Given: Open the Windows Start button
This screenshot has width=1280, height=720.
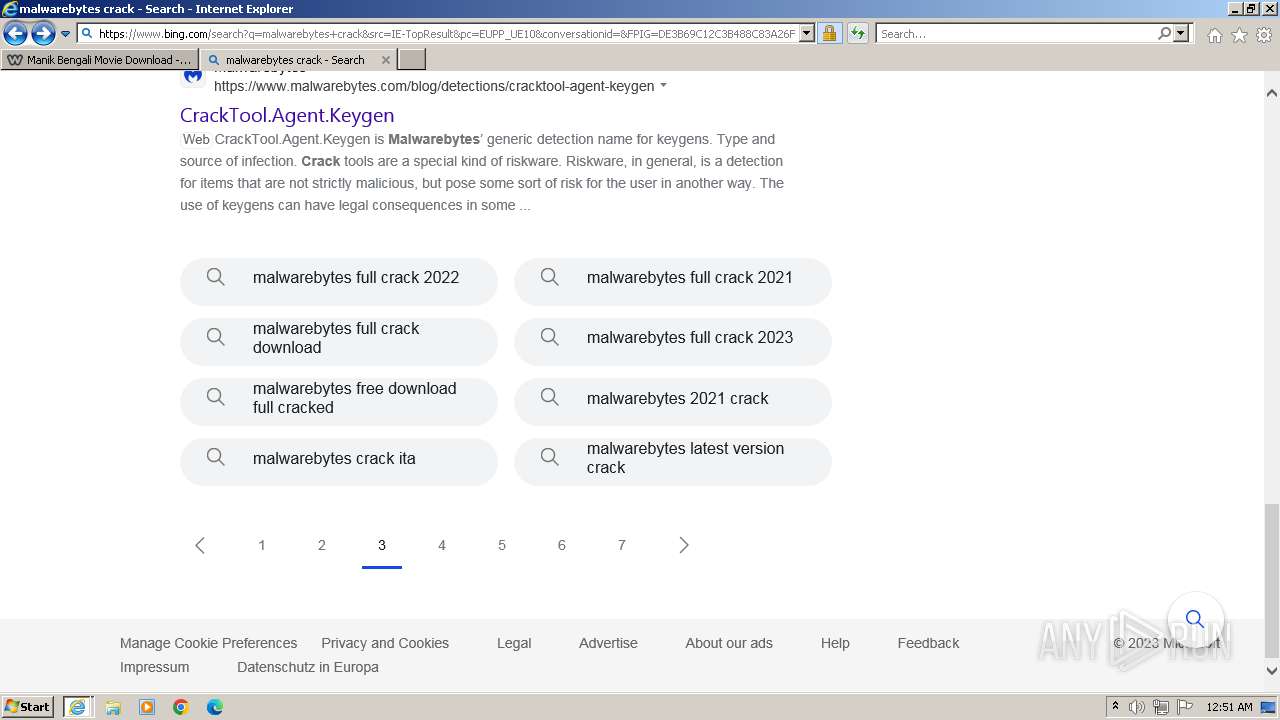Looking at the screenshot, I should (x=28, y=707).
